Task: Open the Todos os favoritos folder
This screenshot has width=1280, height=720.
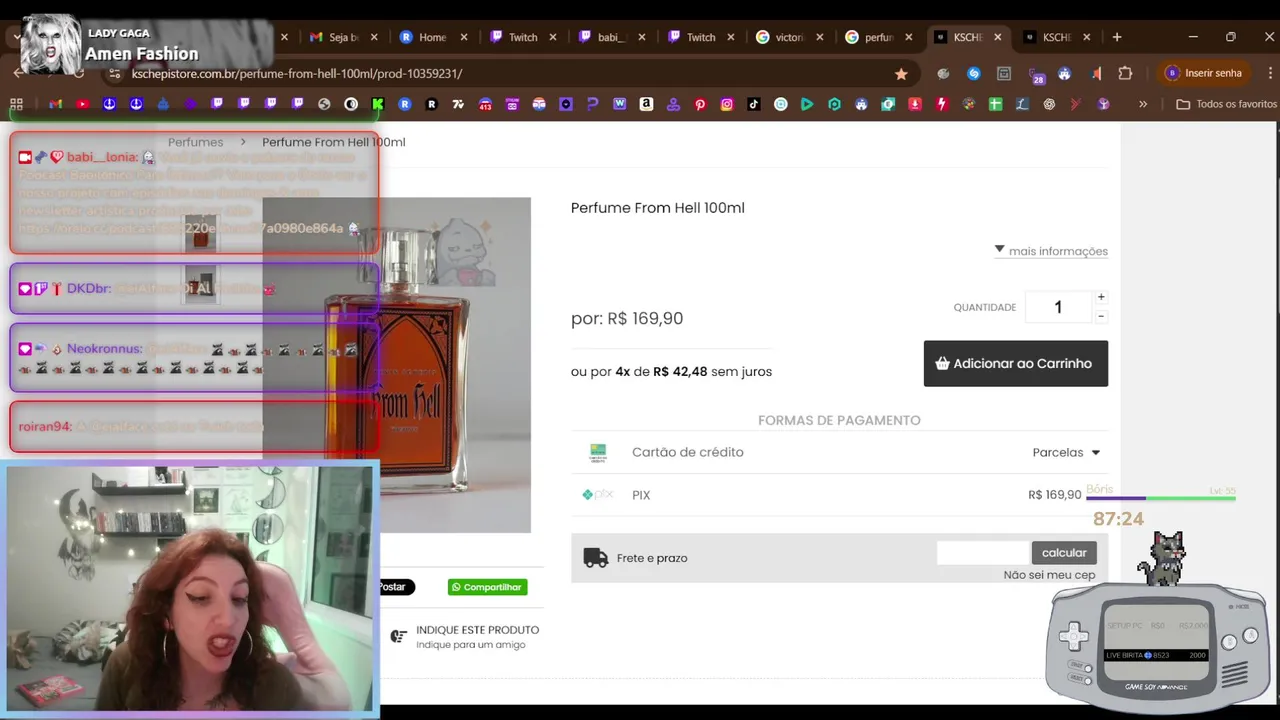Action: click(1226, 104)
